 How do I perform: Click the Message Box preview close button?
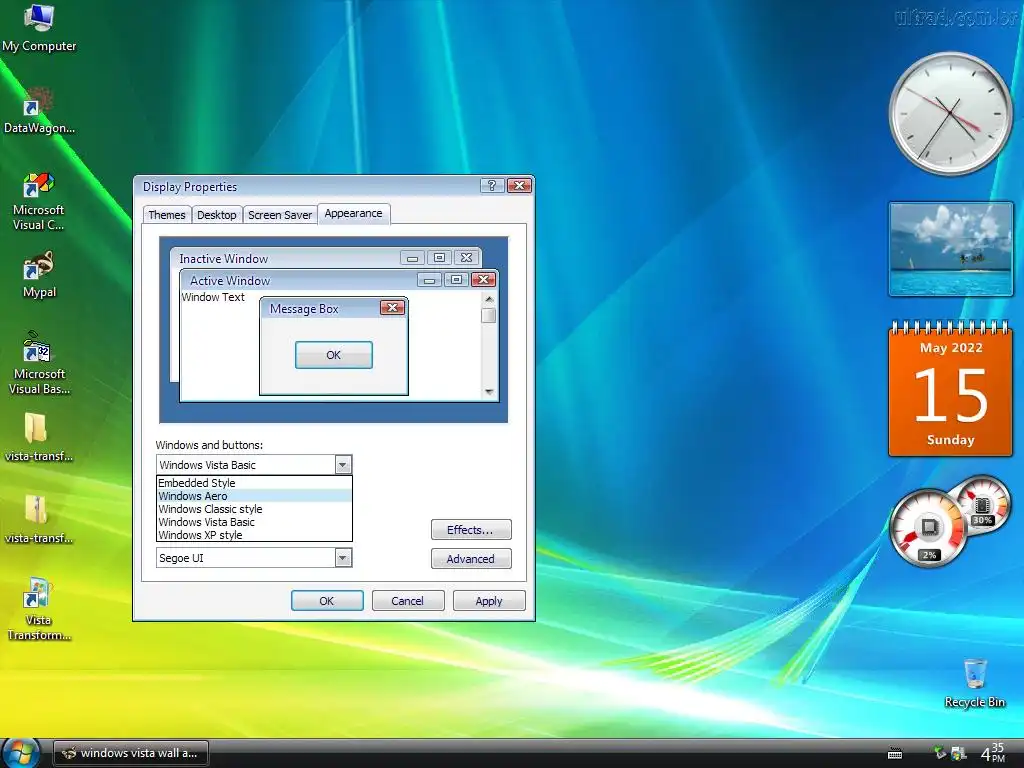tap(392, 308)
